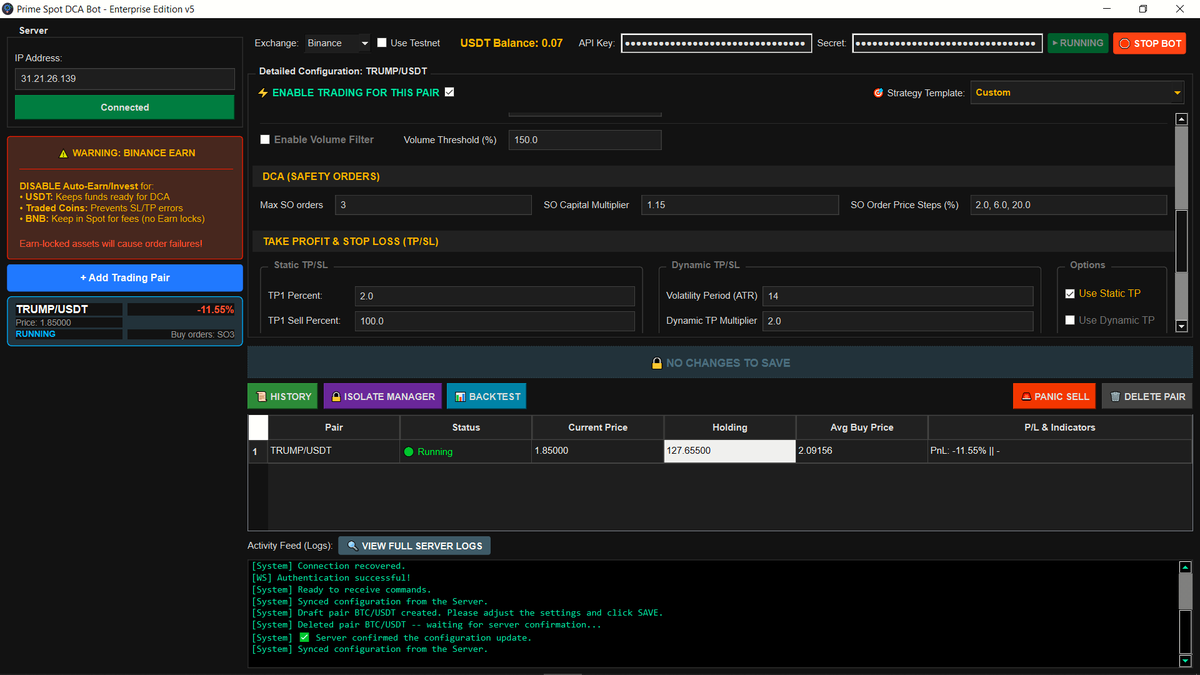
Task: Toggle Enable Trading For This Pair checkbox
Action: [x=449, y=92]
